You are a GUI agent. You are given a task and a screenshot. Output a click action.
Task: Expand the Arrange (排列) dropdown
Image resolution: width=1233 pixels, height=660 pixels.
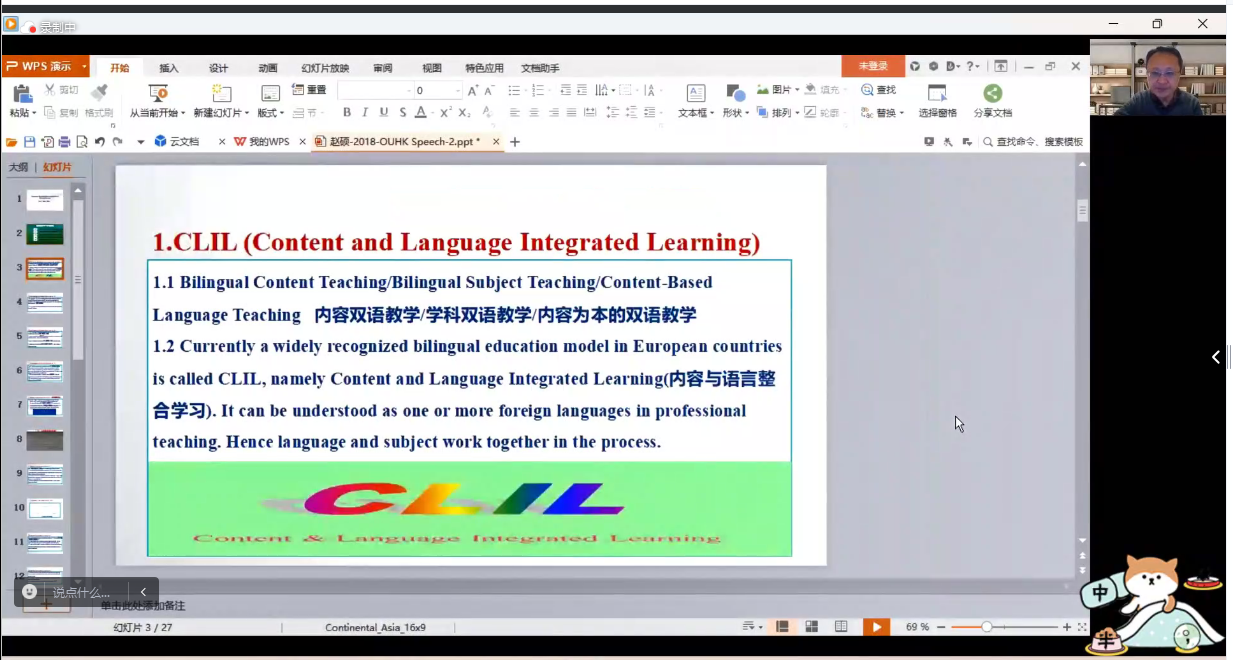(796, 113)
